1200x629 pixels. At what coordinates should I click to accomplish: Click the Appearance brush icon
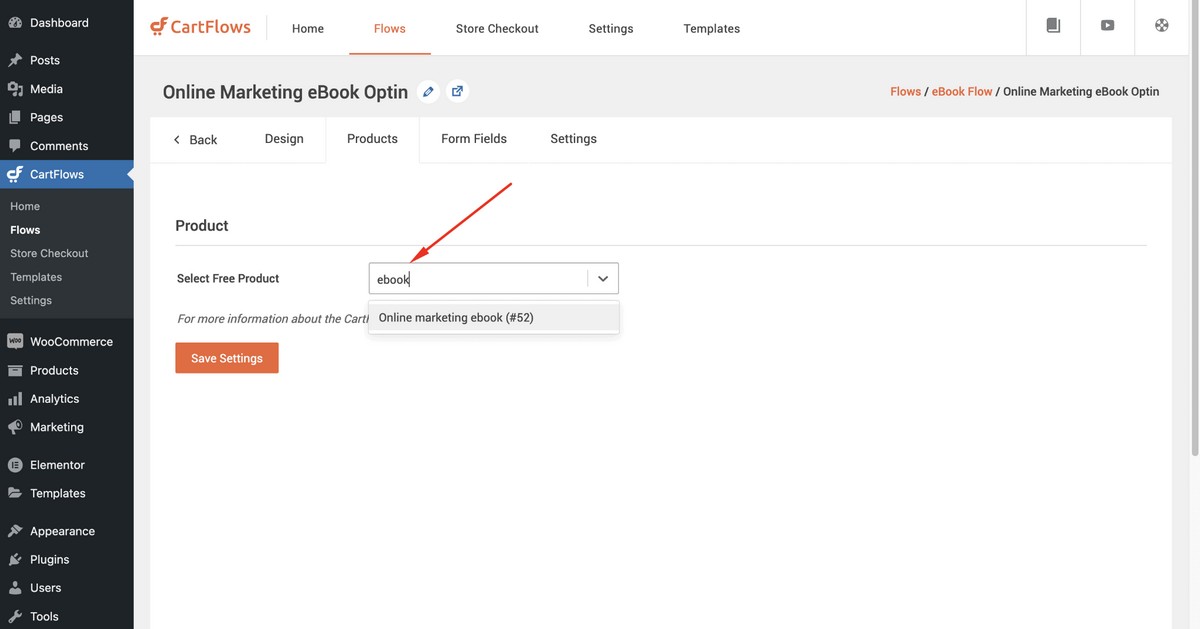click(15, 531)
